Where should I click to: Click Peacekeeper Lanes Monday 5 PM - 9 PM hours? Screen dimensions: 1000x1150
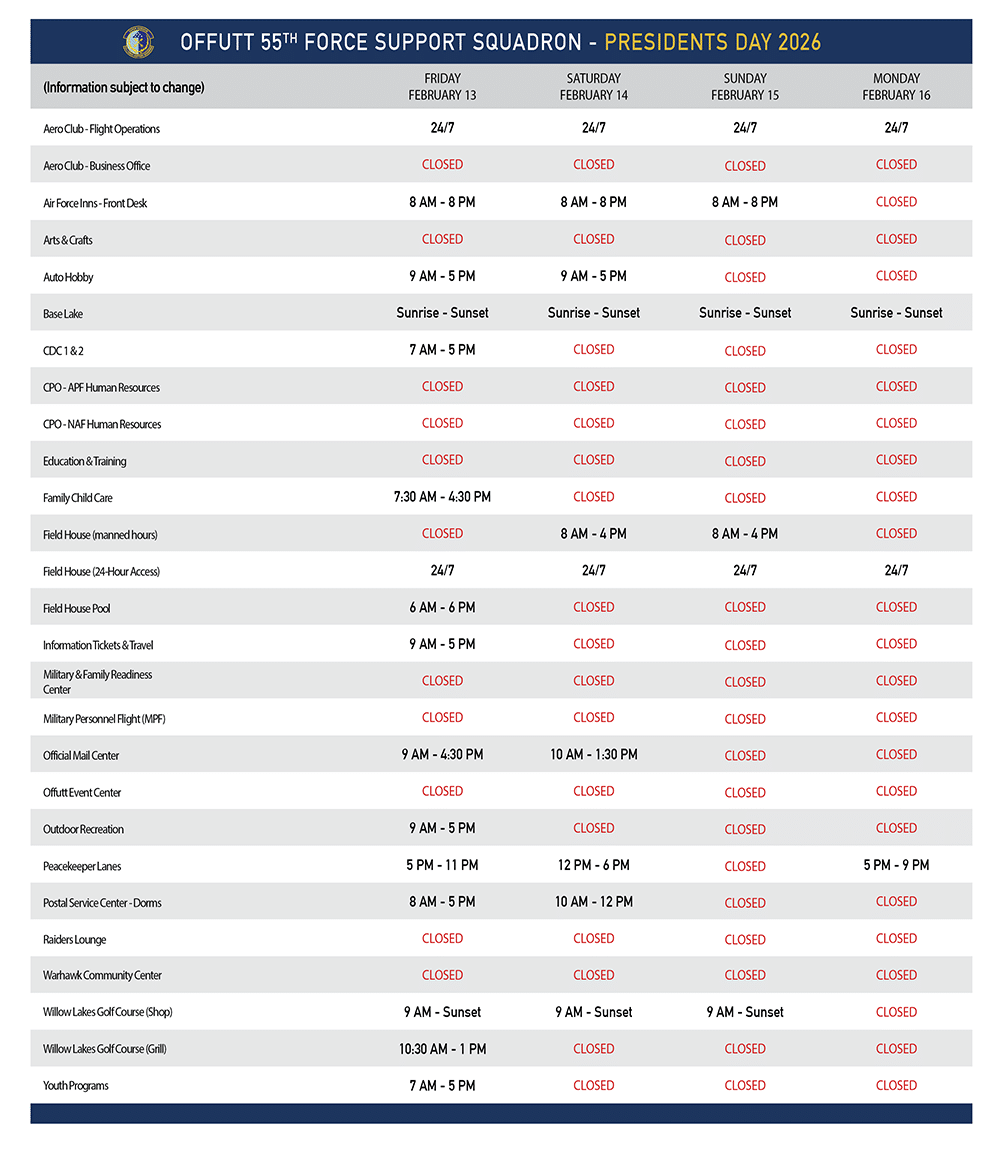point(896,865)
